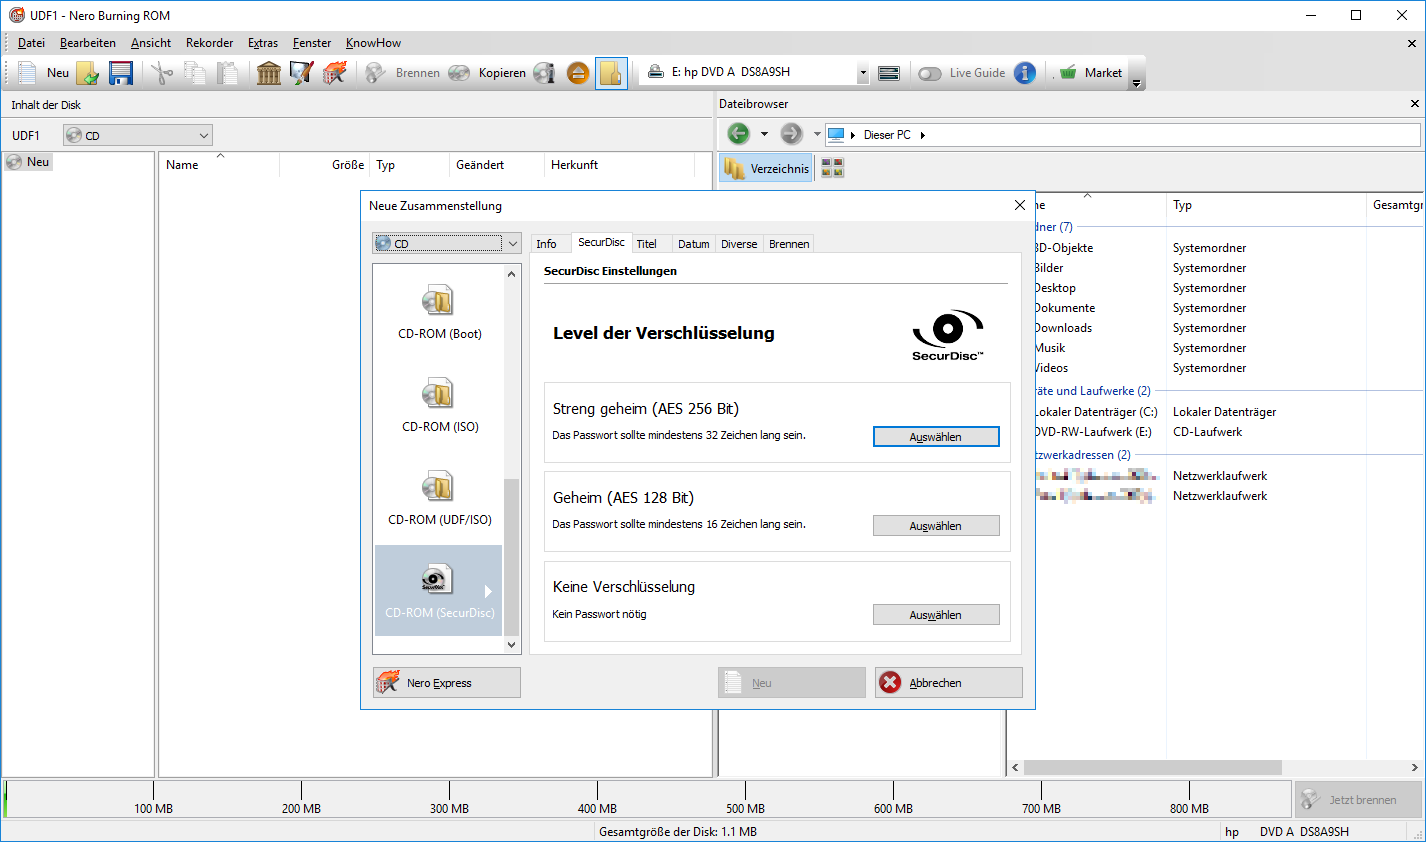Click the orange Eject disc icon

578,73
